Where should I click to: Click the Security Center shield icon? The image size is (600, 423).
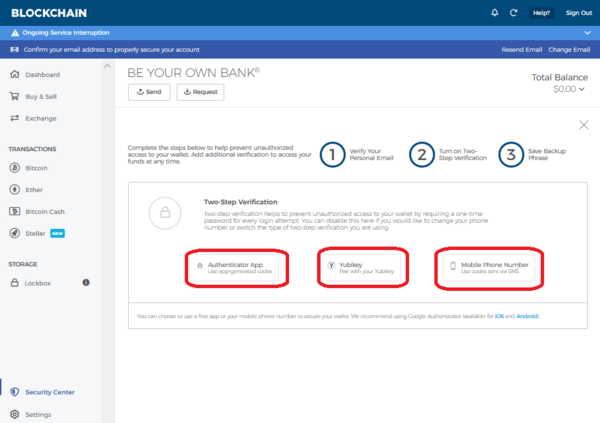click(15, 392)
